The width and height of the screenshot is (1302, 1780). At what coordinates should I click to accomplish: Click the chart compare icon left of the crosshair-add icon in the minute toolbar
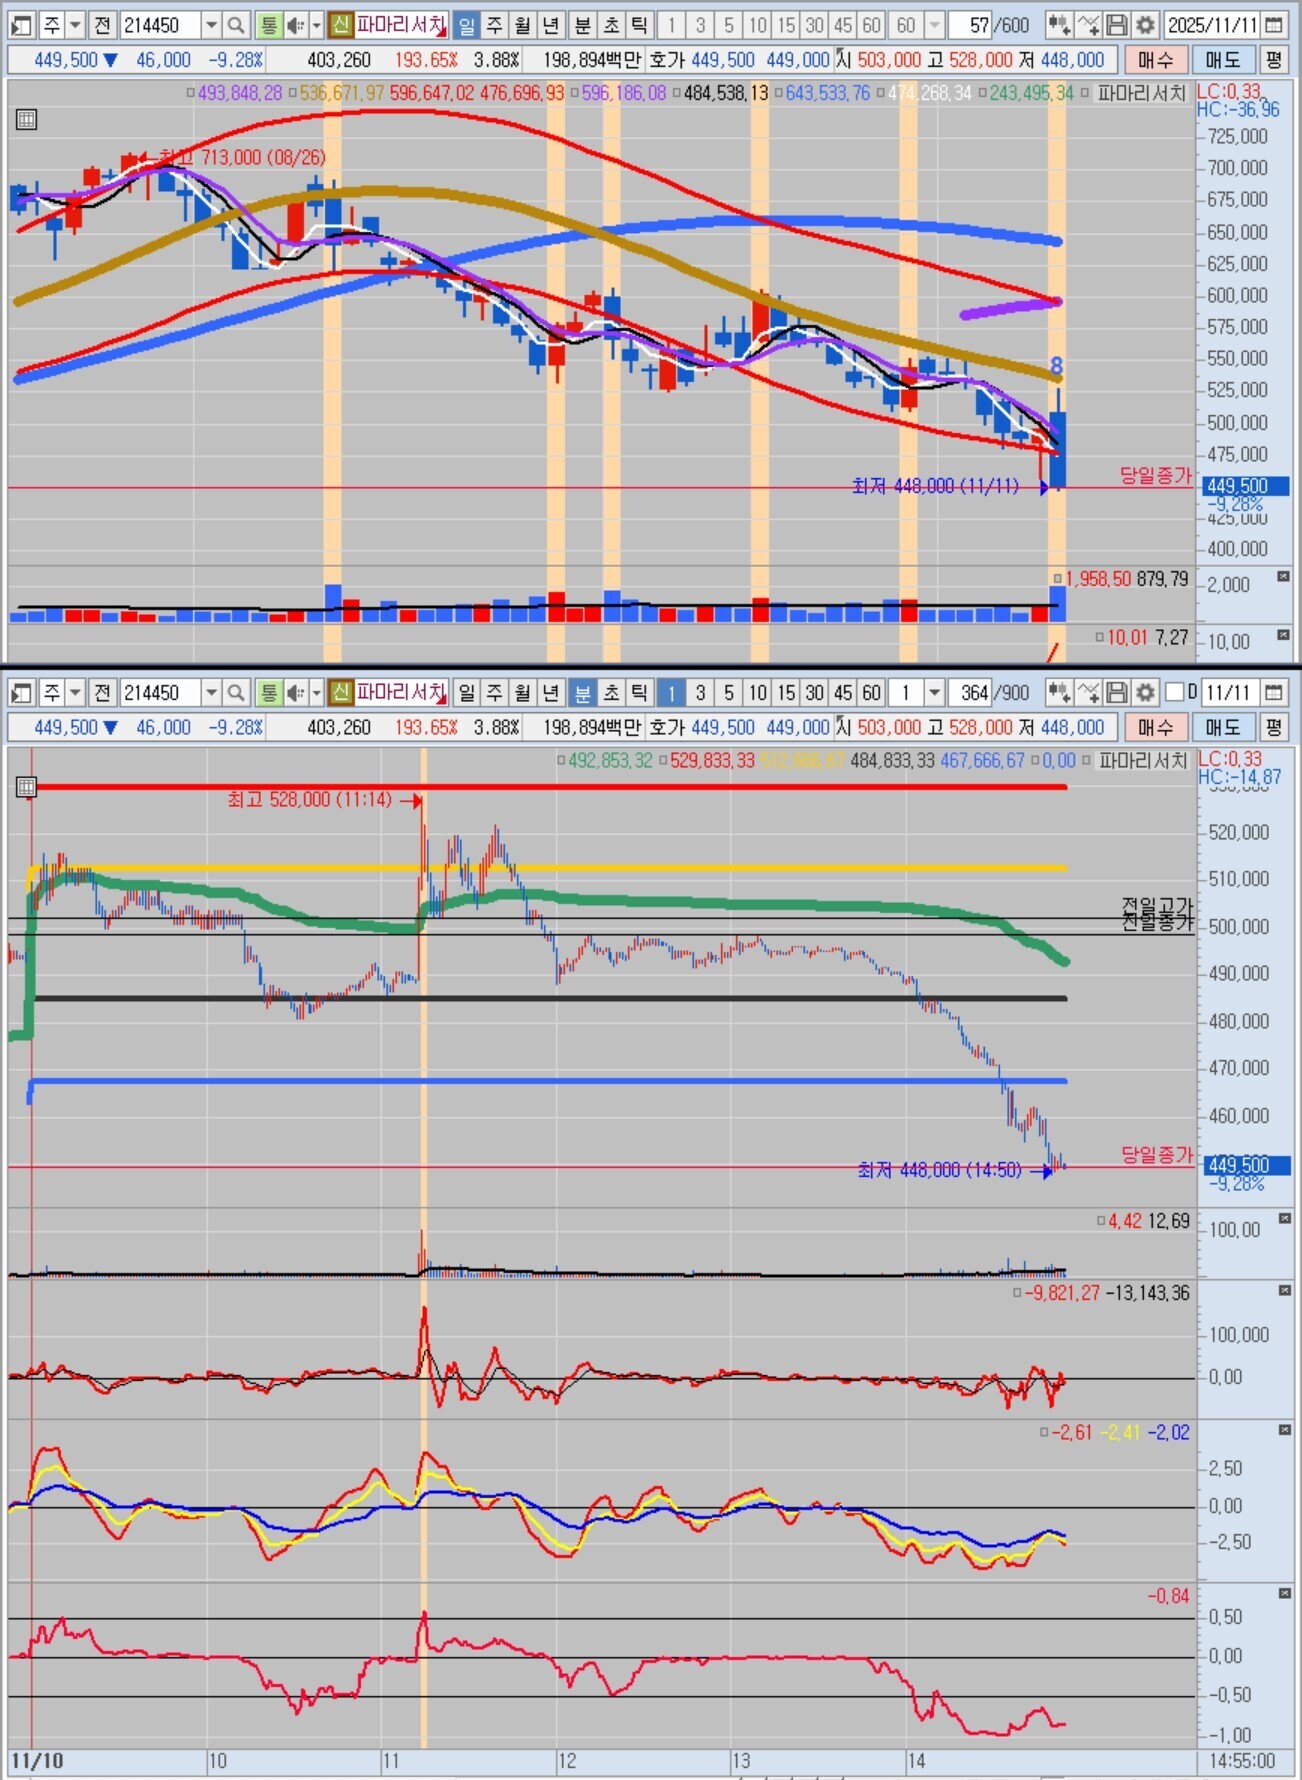(x=1059, y=692)
